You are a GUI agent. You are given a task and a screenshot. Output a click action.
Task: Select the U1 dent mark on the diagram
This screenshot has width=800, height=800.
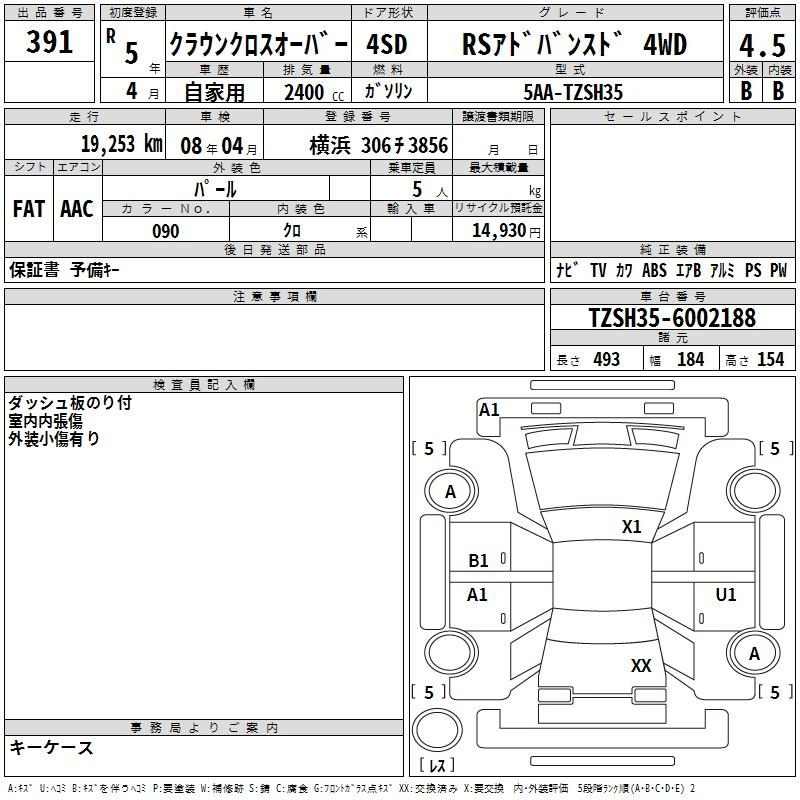(726, 594)
